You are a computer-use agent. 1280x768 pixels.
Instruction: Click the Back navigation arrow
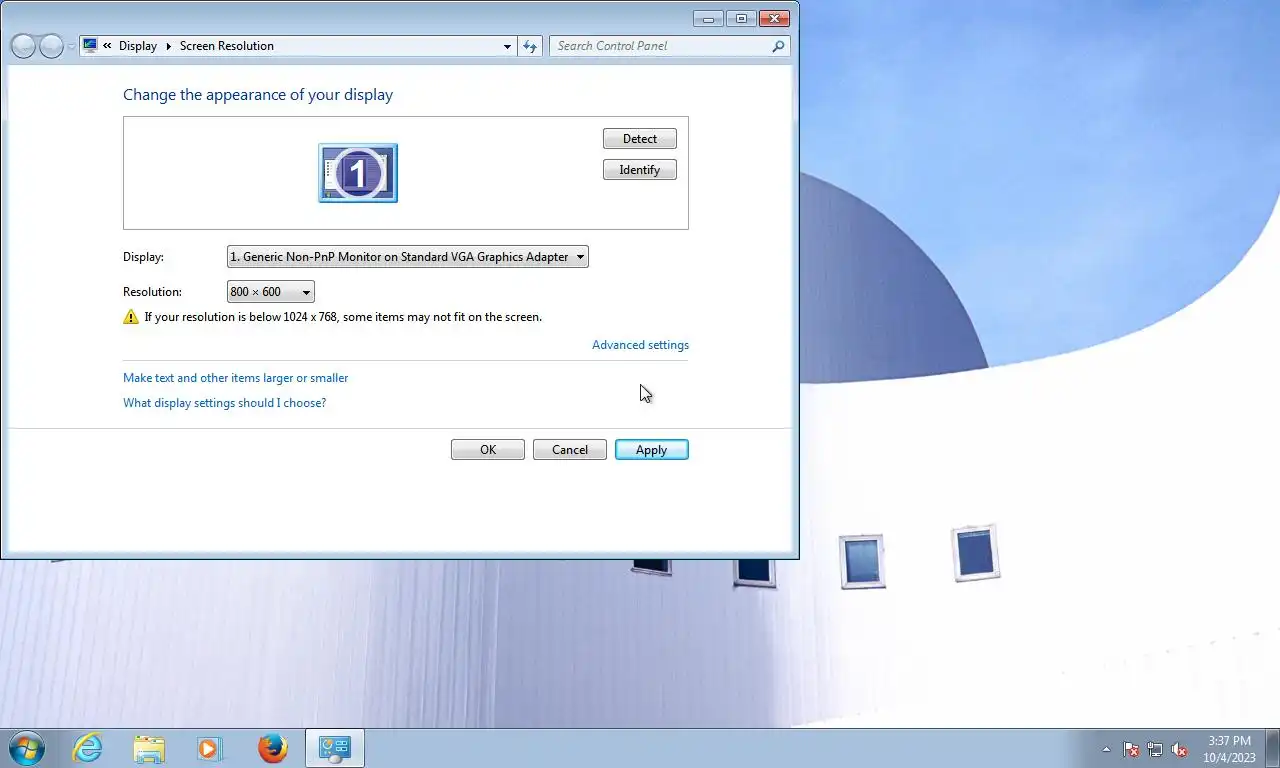tap(23, 46)
